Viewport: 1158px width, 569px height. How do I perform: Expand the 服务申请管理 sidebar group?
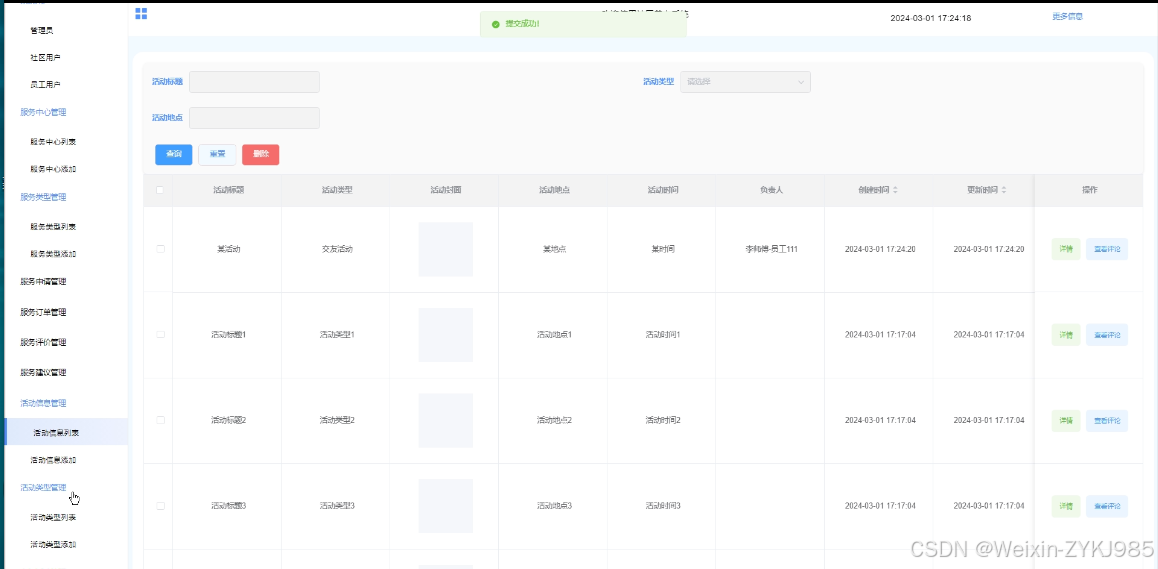click(x=44, y=282)
